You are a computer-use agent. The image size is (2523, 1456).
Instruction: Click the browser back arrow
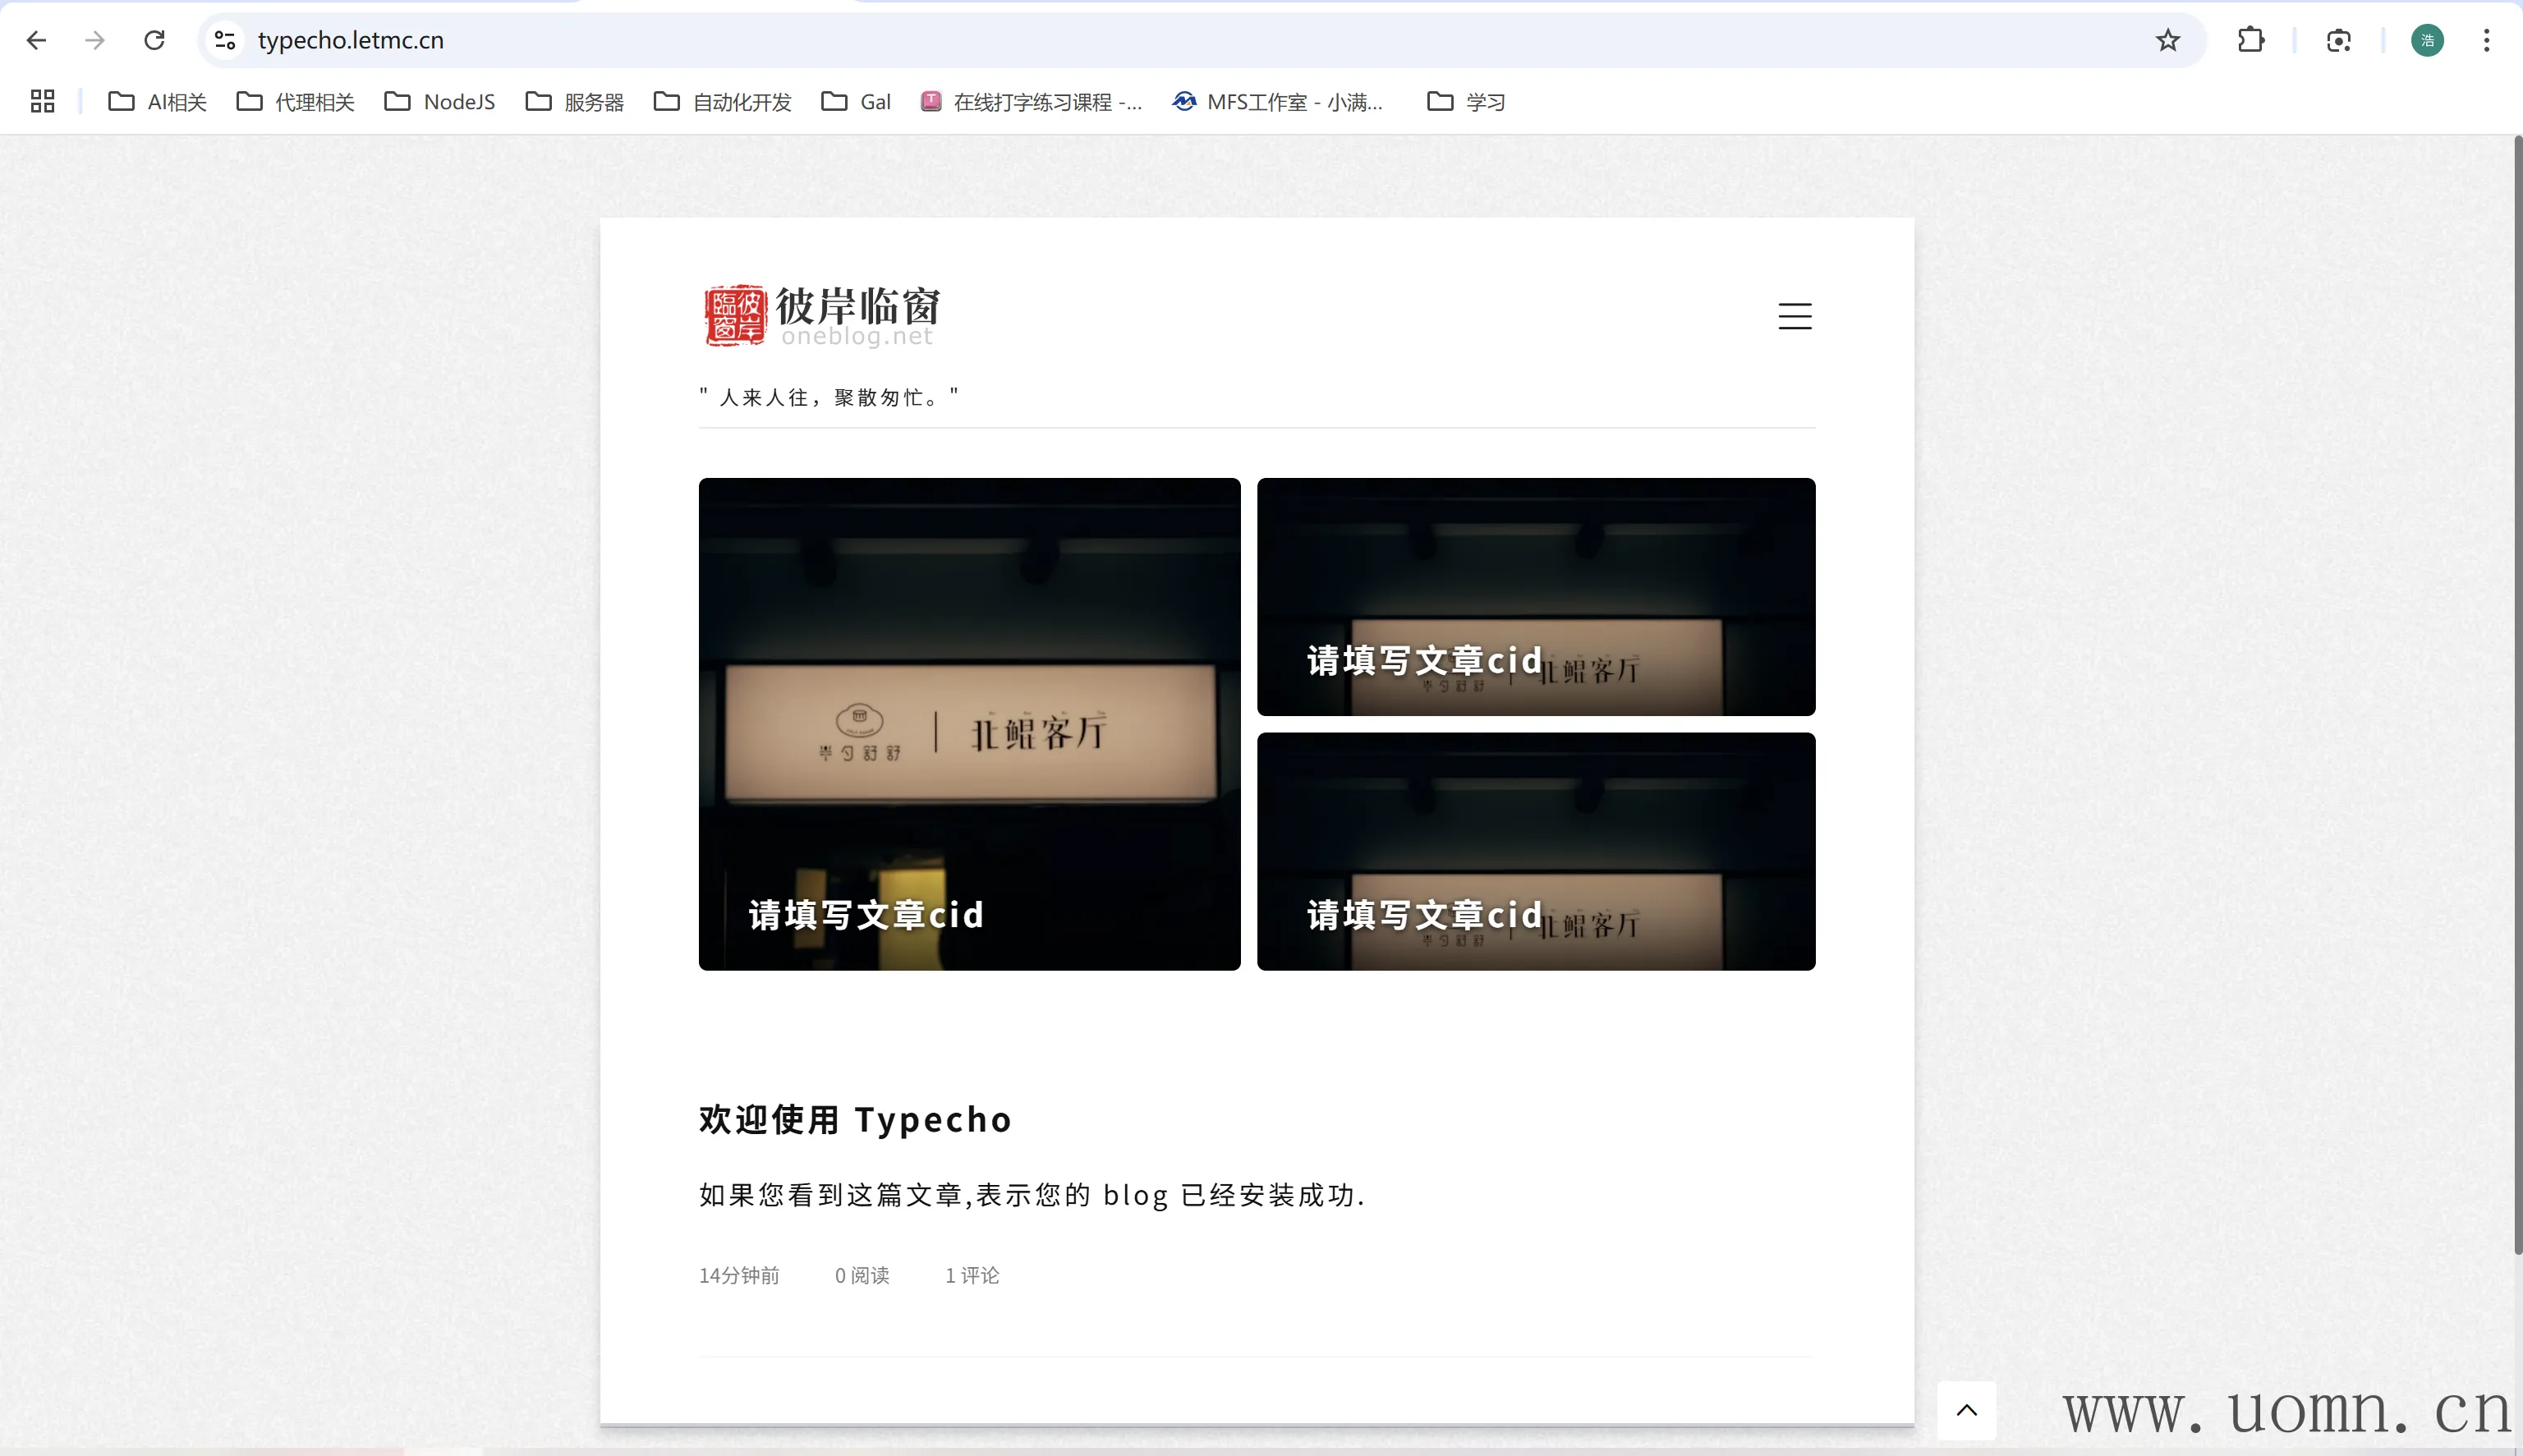point(36,40)
